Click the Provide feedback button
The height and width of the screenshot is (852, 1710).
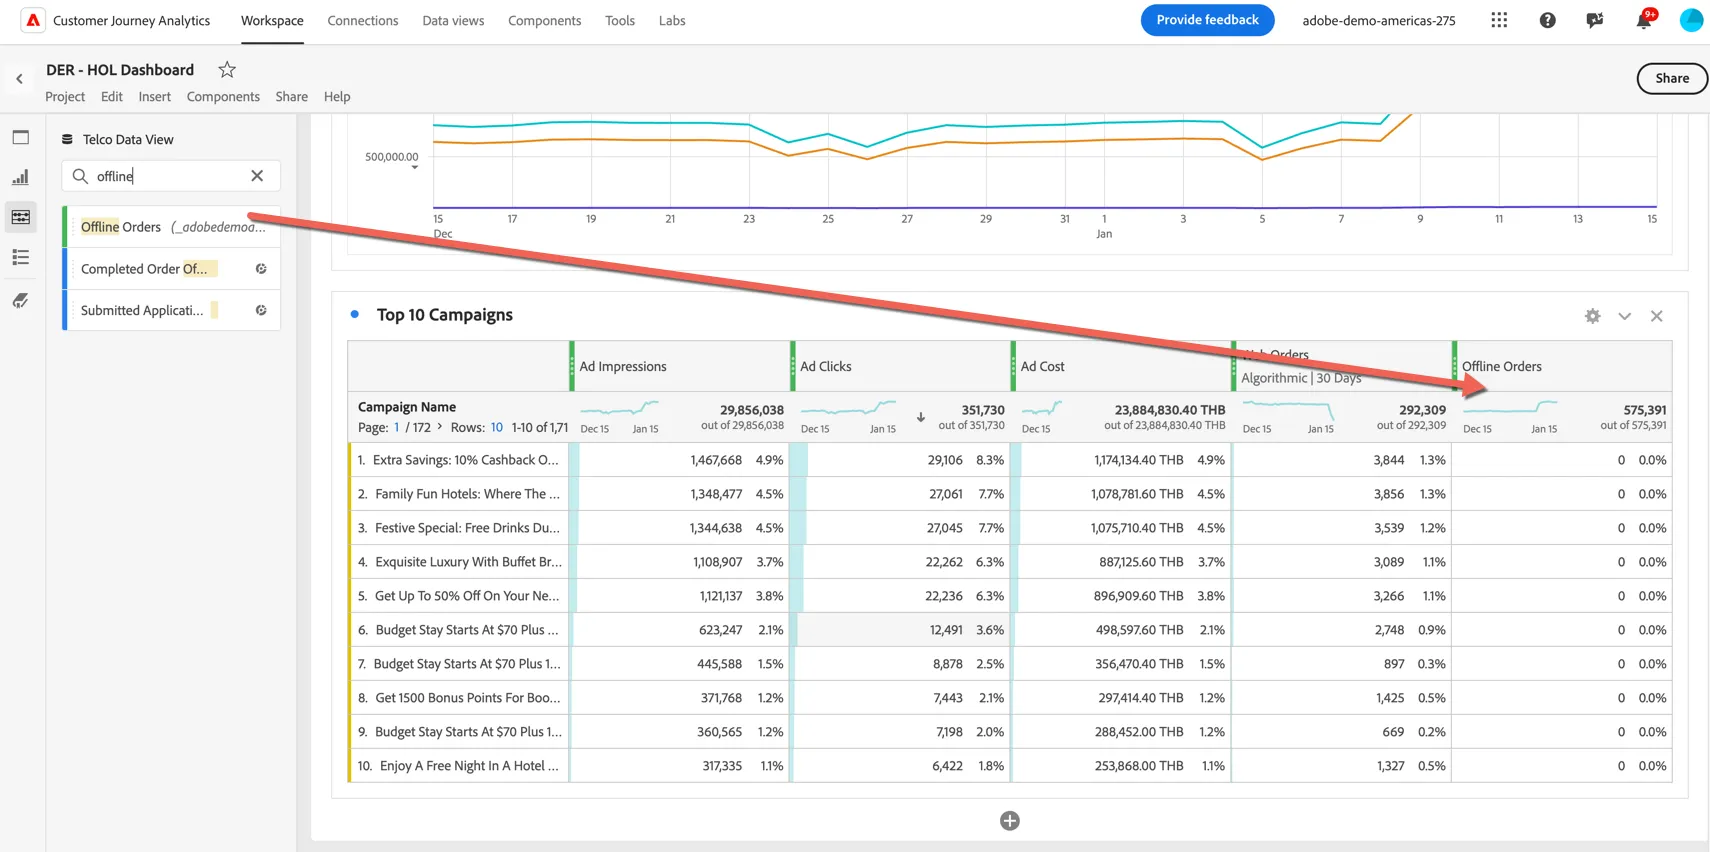tap(1207, 20)
